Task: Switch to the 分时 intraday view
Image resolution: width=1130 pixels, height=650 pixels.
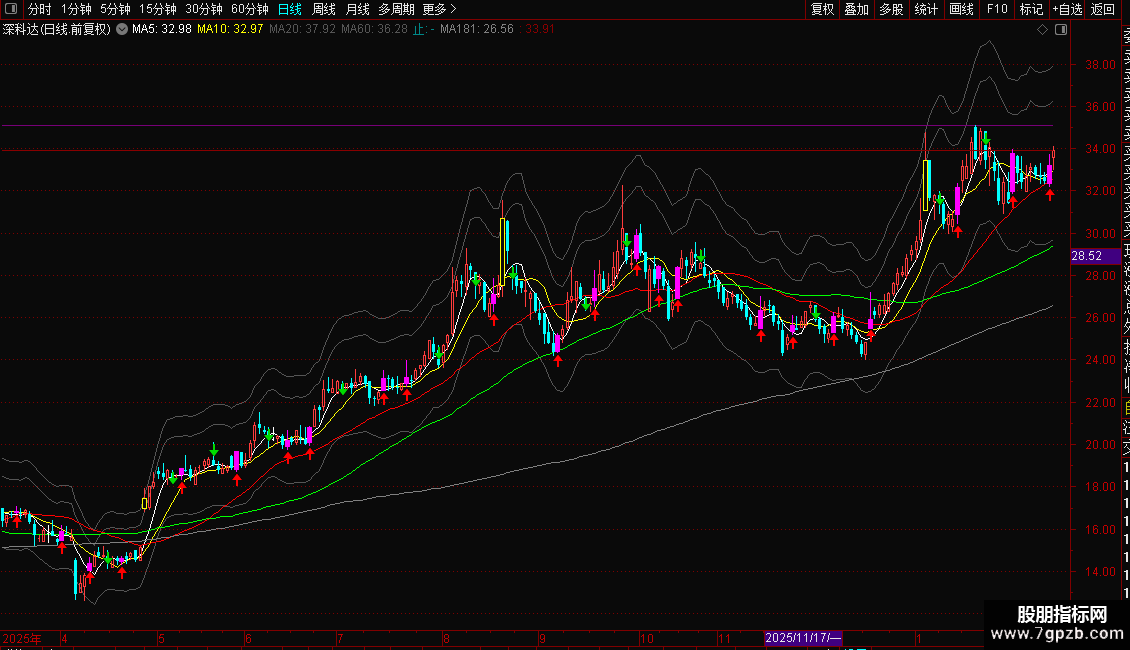Action: coord(39,9)
